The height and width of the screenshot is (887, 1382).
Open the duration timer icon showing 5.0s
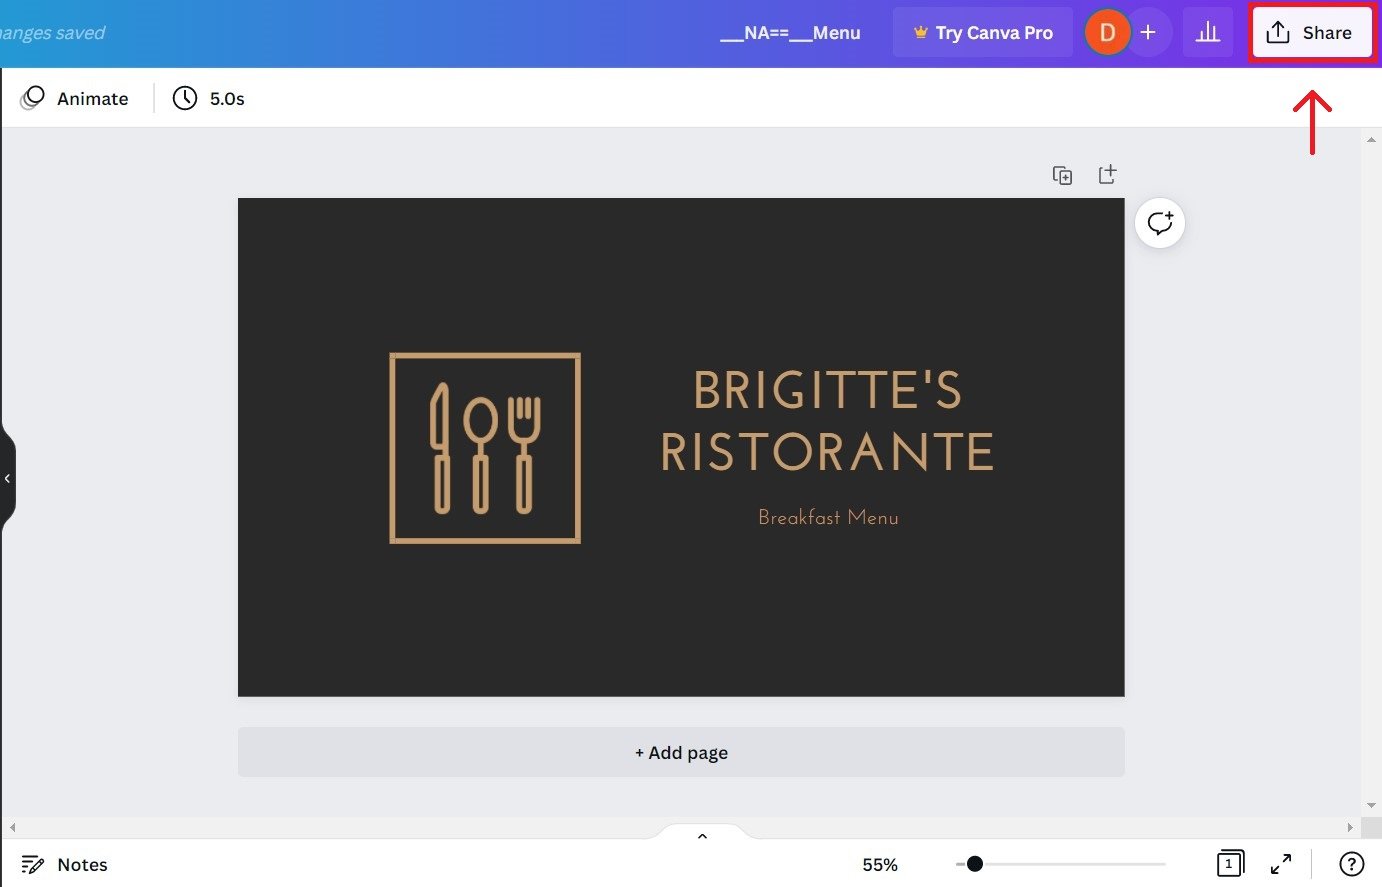click(184, 98)
